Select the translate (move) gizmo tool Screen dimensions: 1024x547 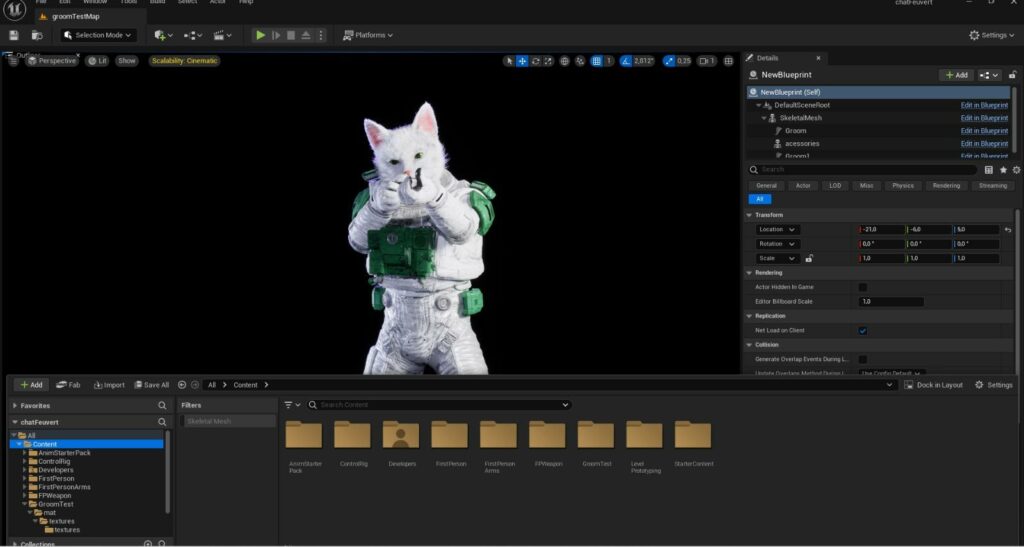(x=522, y=61)
